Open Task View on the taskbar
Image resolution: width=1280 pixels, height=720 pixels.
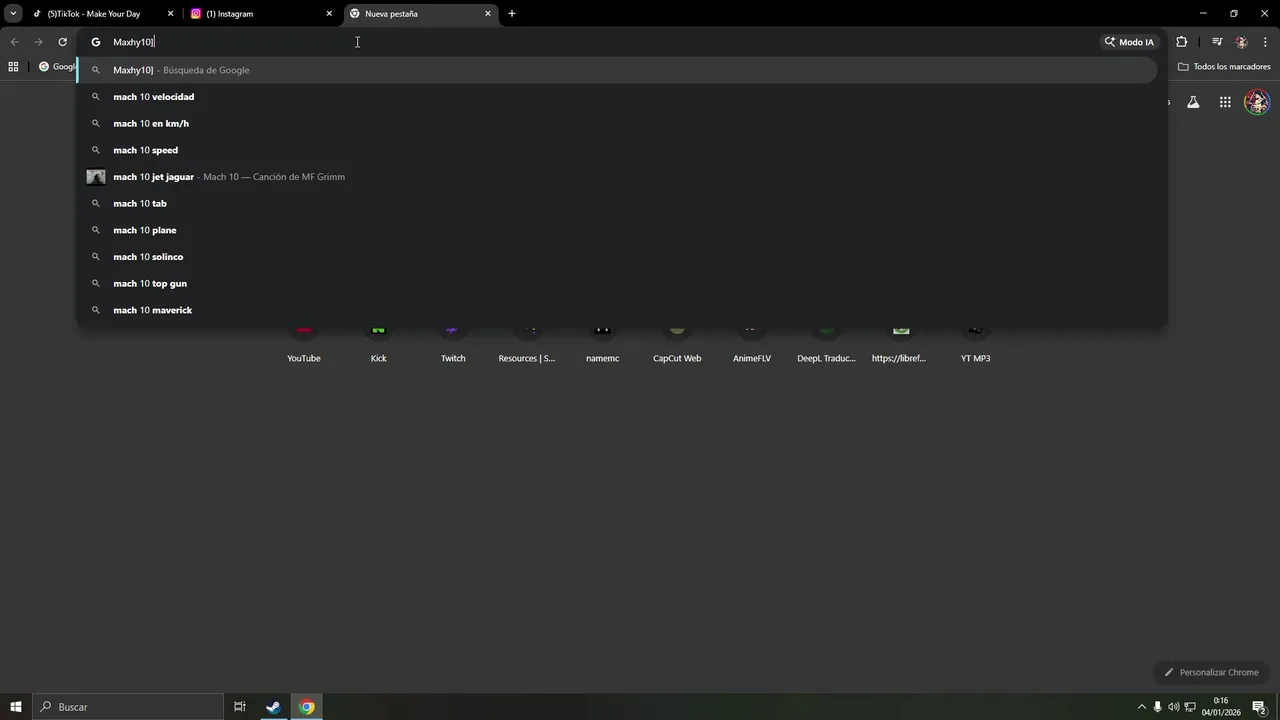pyautogui.click(x=240, y=707)
